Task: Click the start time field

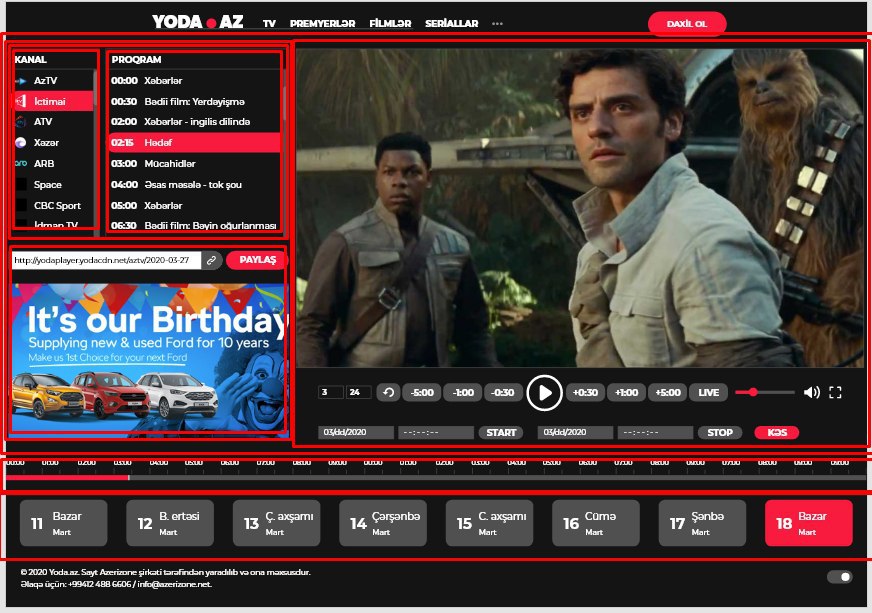Action: pos(436,433)
